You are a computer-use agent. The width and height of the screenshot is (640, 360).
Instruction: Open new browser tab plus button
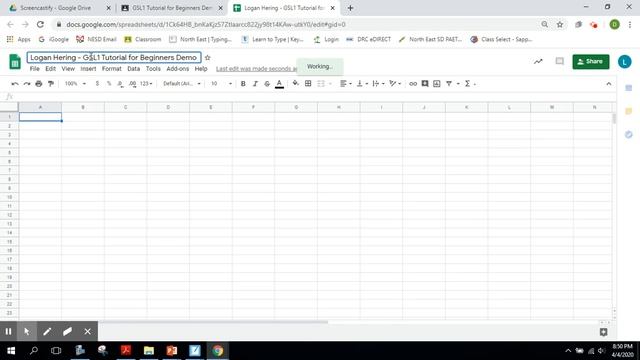[x=350, y=8]
